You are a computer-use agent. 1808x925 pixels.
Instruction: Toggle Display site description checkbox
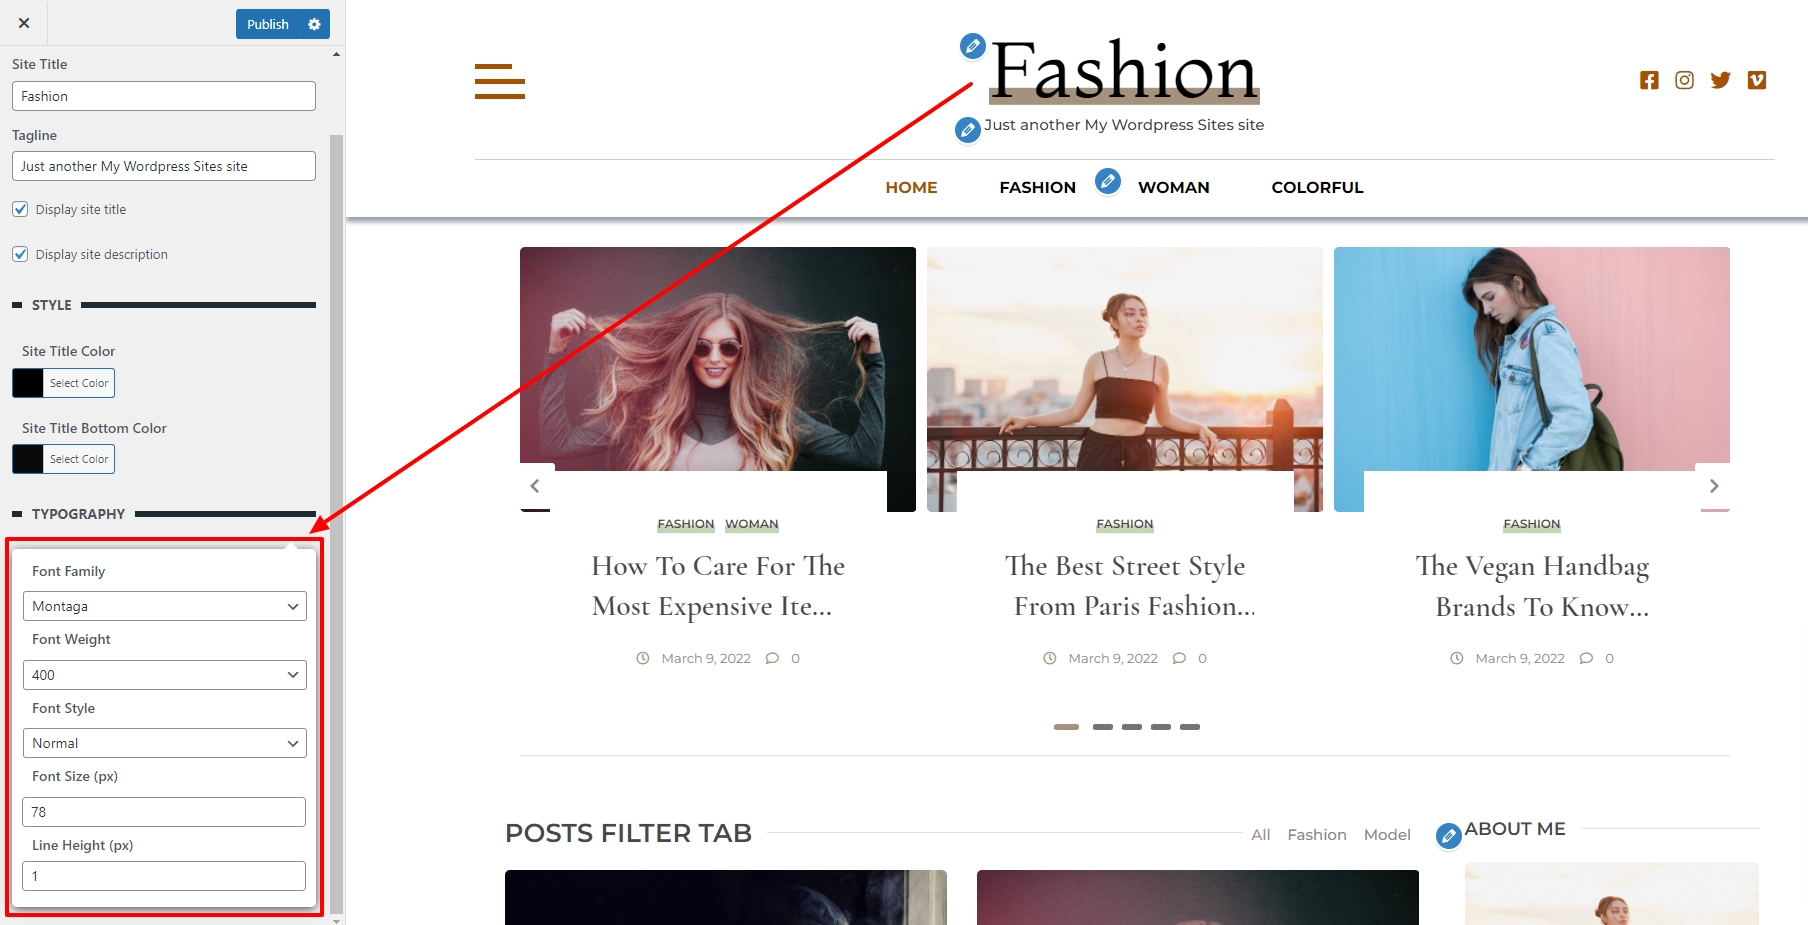[x=20, y=254]
